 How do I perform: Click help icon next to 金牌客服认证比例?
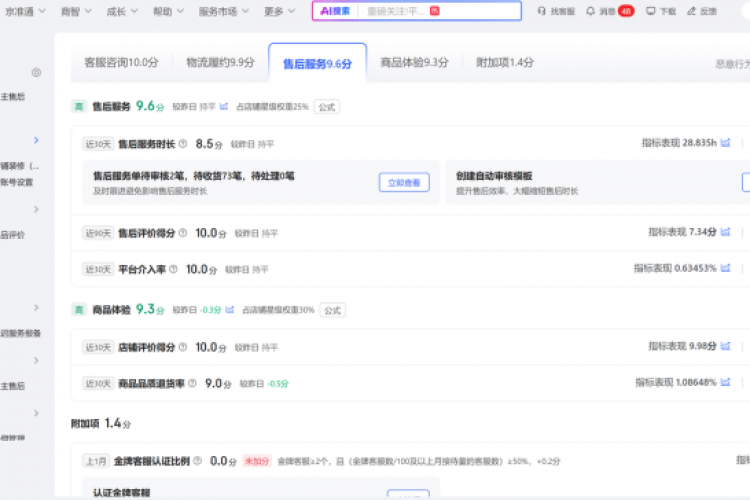click(197, 461)
